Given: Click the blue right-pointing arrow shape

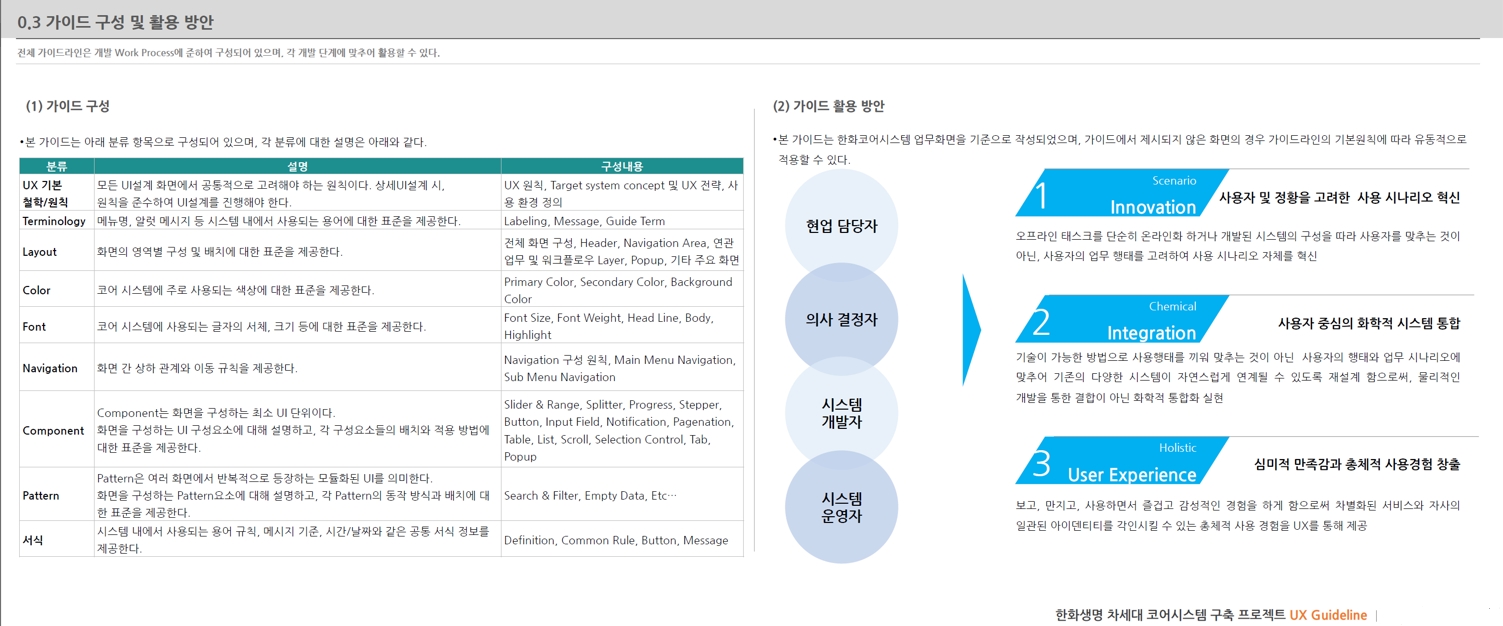Looking at the screenshot, I should click(x=971, y=329).
